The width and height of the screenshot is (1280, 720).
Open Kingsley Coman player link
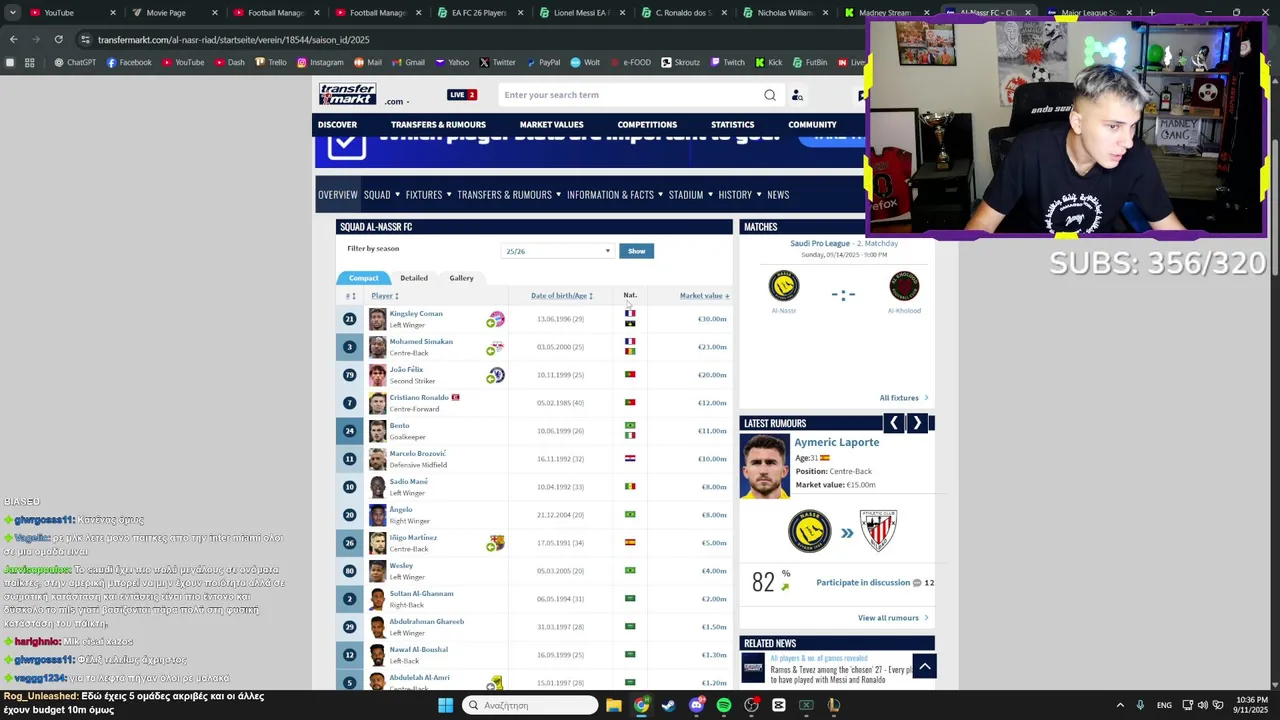point(416,314)
